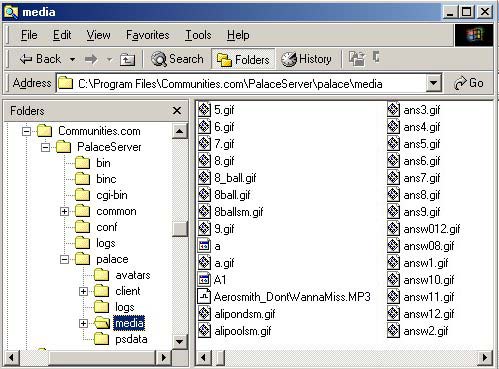Image resolution: width=499 pixels, height=369 pixels.
Task: Click the Windows logo throbber icon
Action: pos(474,35)
